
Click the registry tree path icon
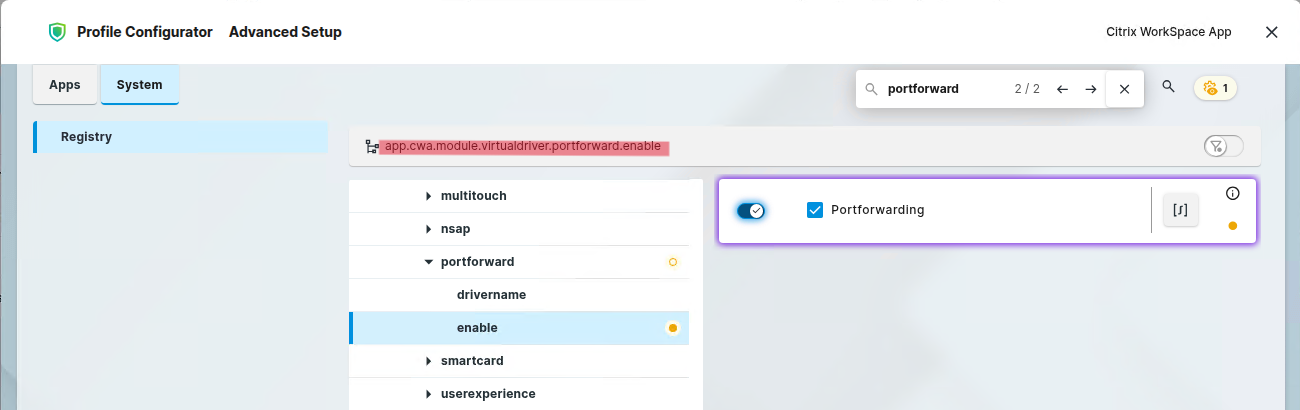[372, 147]
